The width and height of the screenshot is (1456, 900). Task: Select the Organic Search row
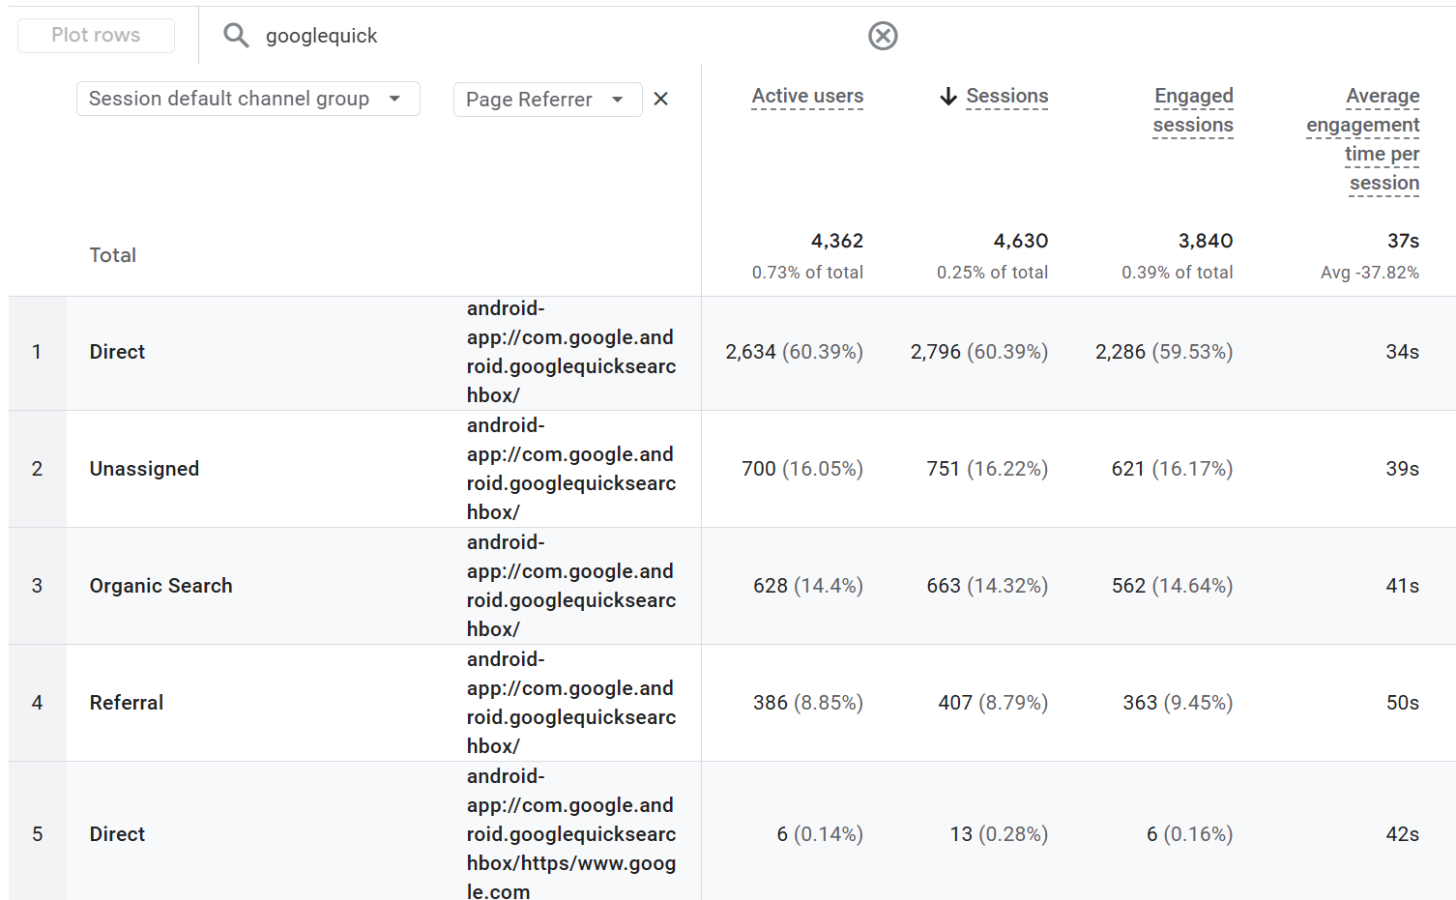pos(160,586)
